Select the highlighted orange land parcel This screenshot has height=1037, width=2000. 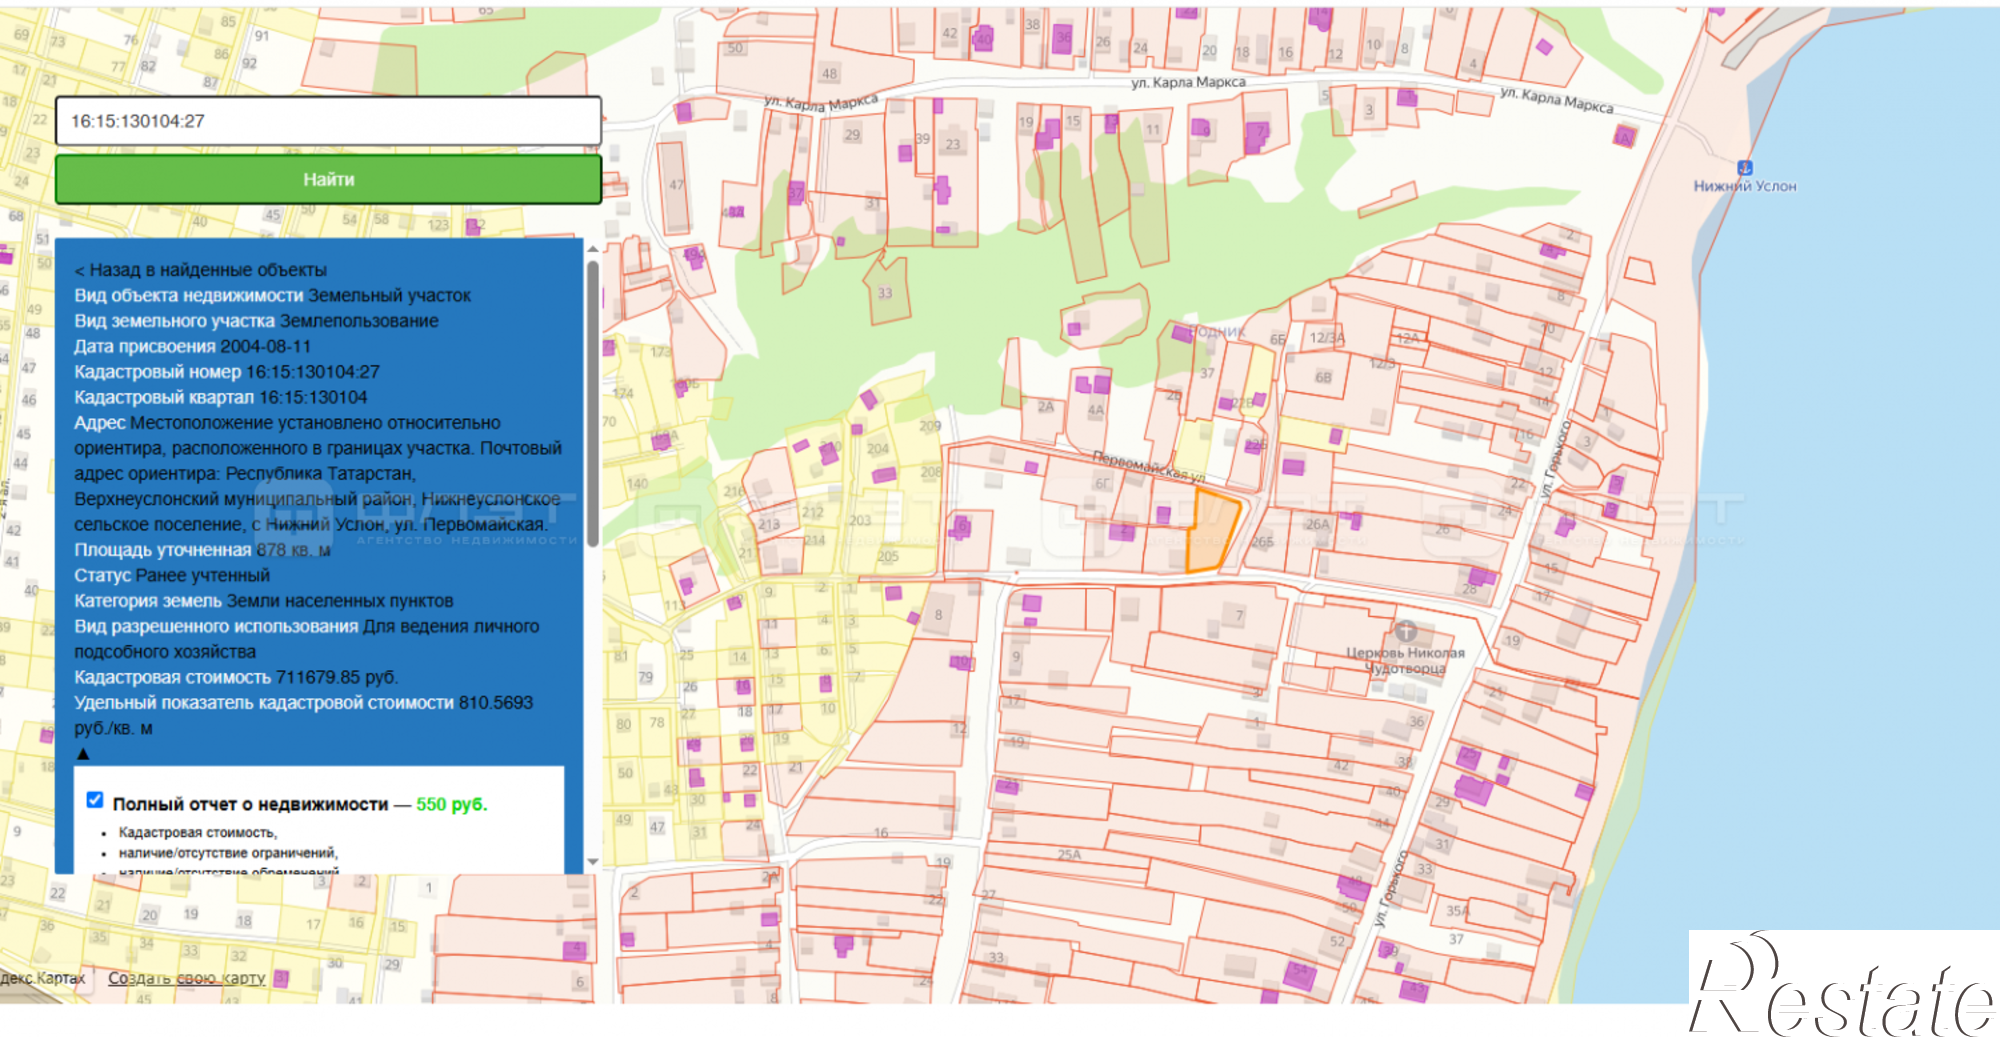1212,531
